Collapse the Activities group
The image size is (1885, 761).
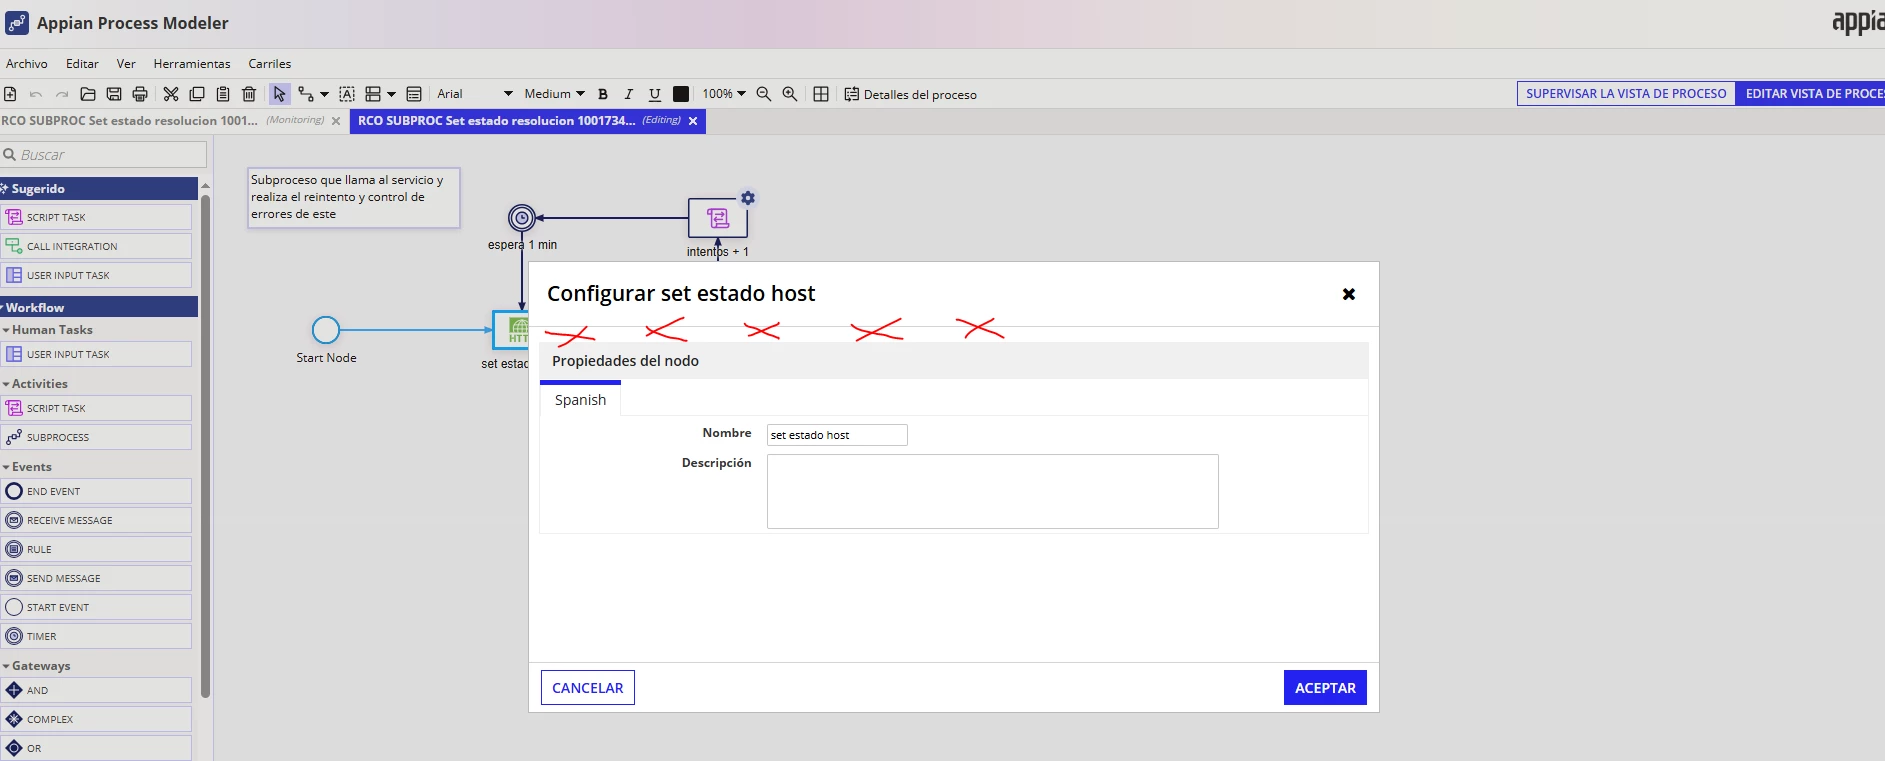(35, 384)
